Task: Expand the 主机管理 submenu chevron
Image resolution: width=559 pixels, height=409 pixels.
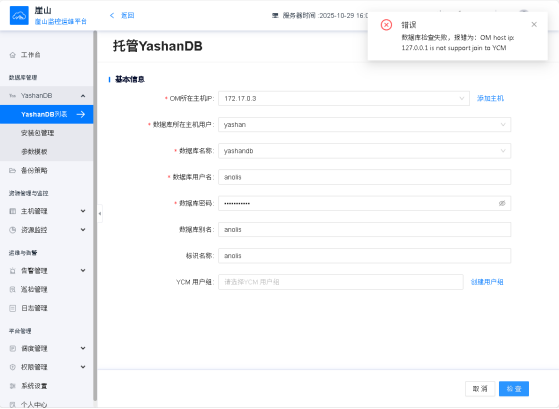Action: [x=83, y=211]
